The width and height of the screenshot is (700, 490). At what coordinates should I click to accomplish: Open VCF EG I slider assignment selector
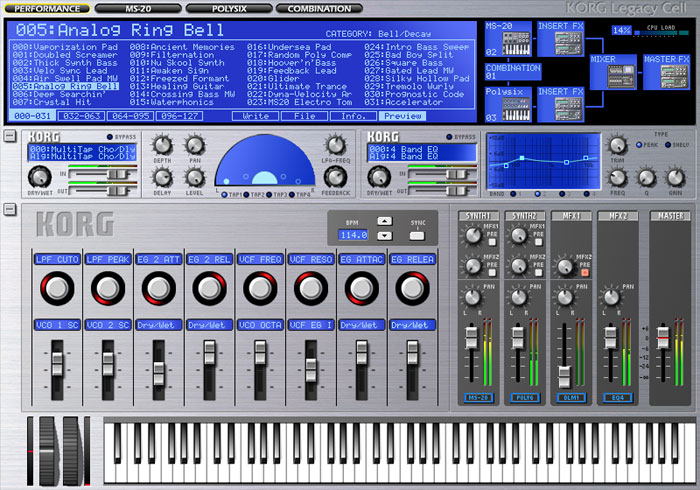311,325
